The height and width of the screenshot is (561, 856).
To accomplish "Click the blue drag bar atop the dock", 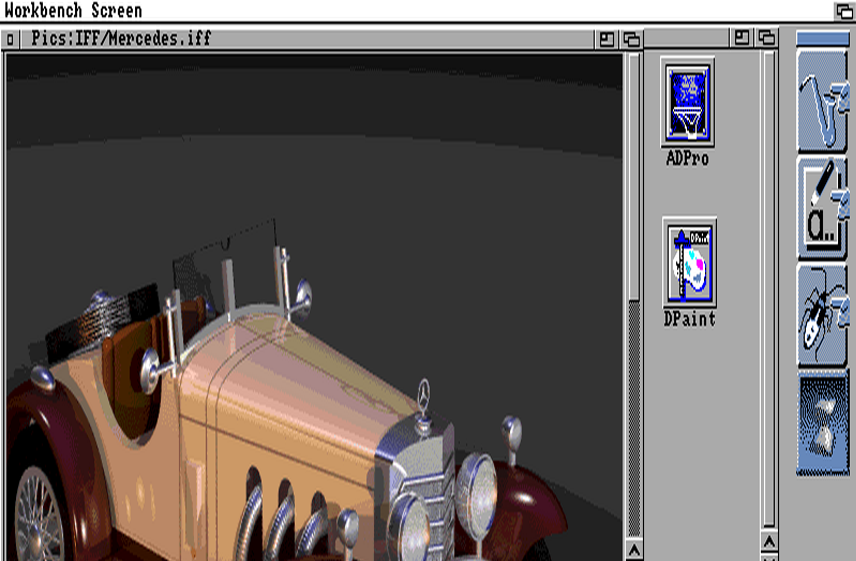I will tap(822, 39).
